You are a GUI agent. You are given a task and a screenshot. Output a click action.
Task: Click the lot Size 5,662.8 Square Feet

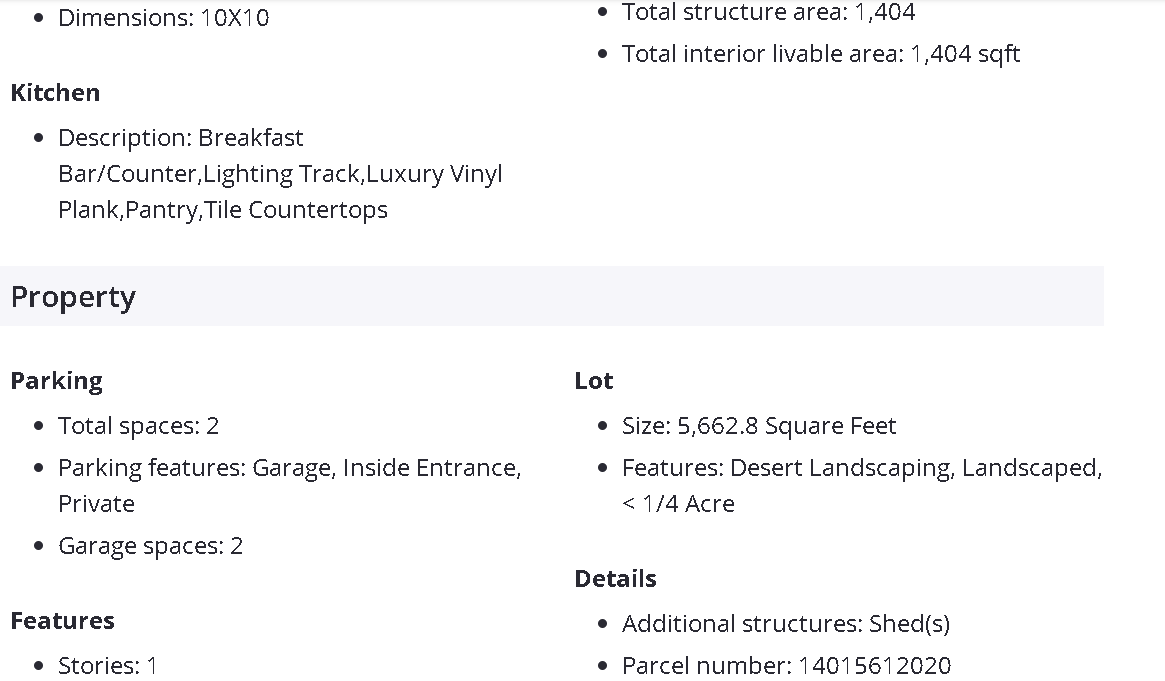point(758,426)
